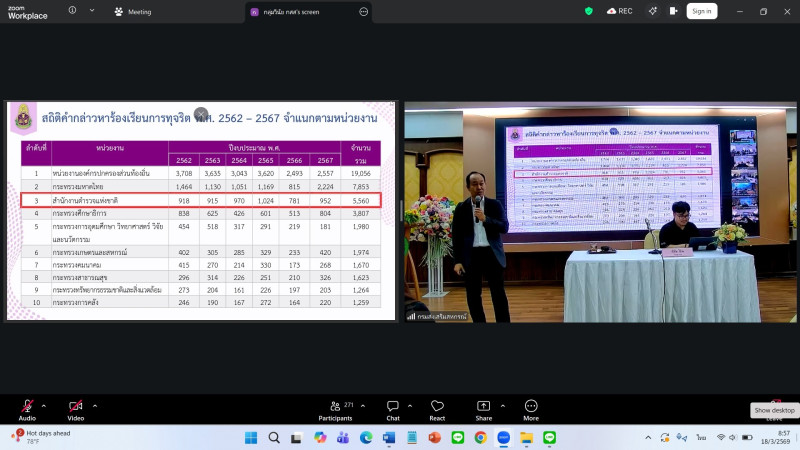Click the green encryption shield icon

(x=588, y=11)
